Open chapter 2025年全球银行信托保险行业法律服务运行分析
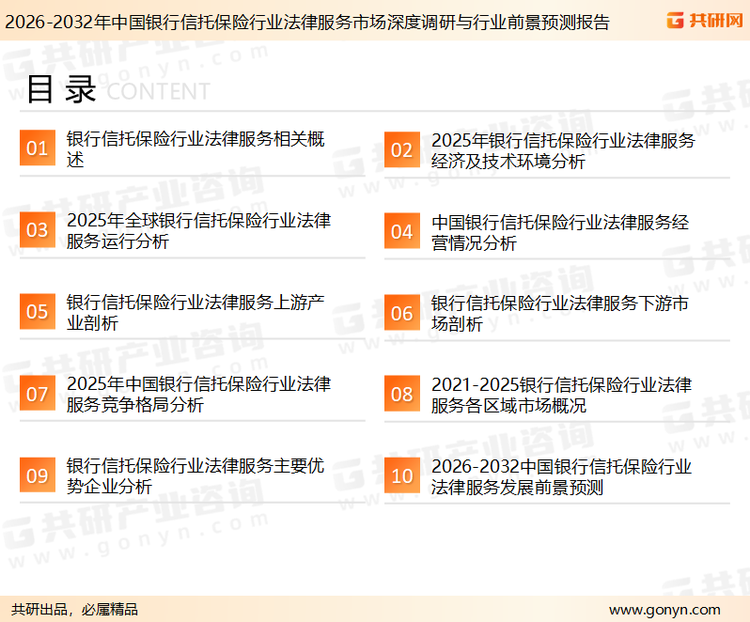 point(199,231)
